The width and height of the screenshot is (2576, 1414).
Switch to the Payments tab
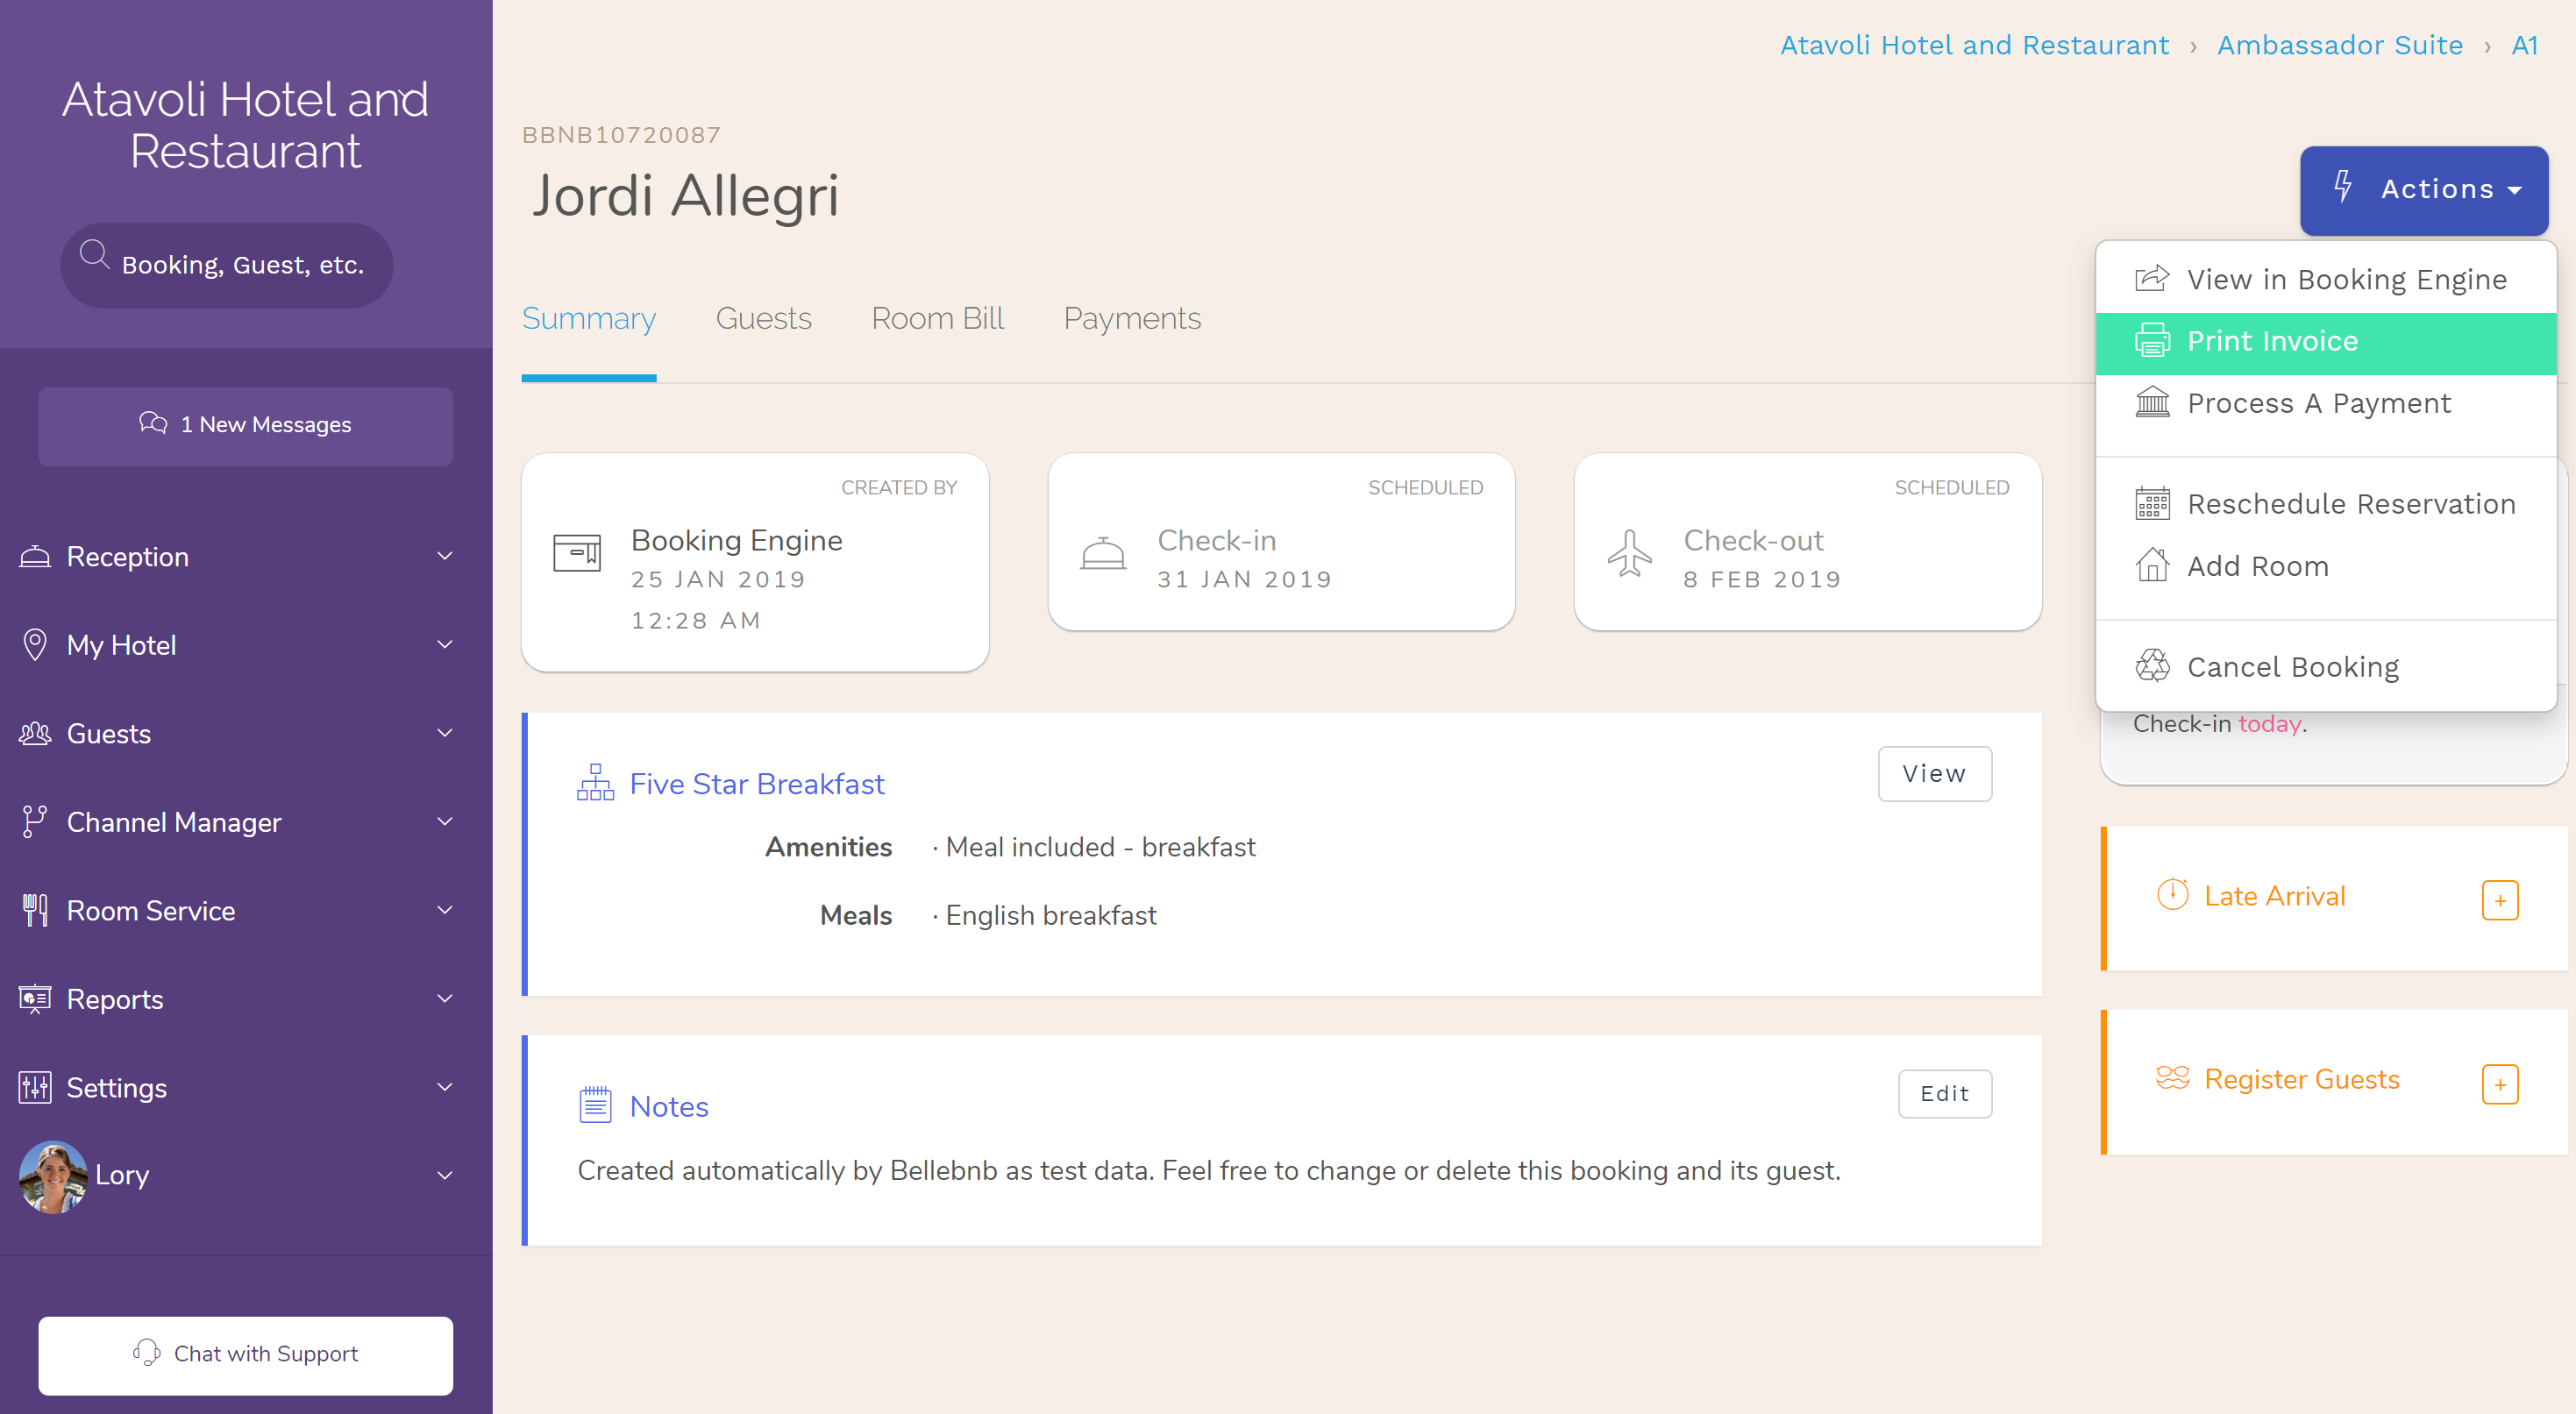pos(1132,319)
